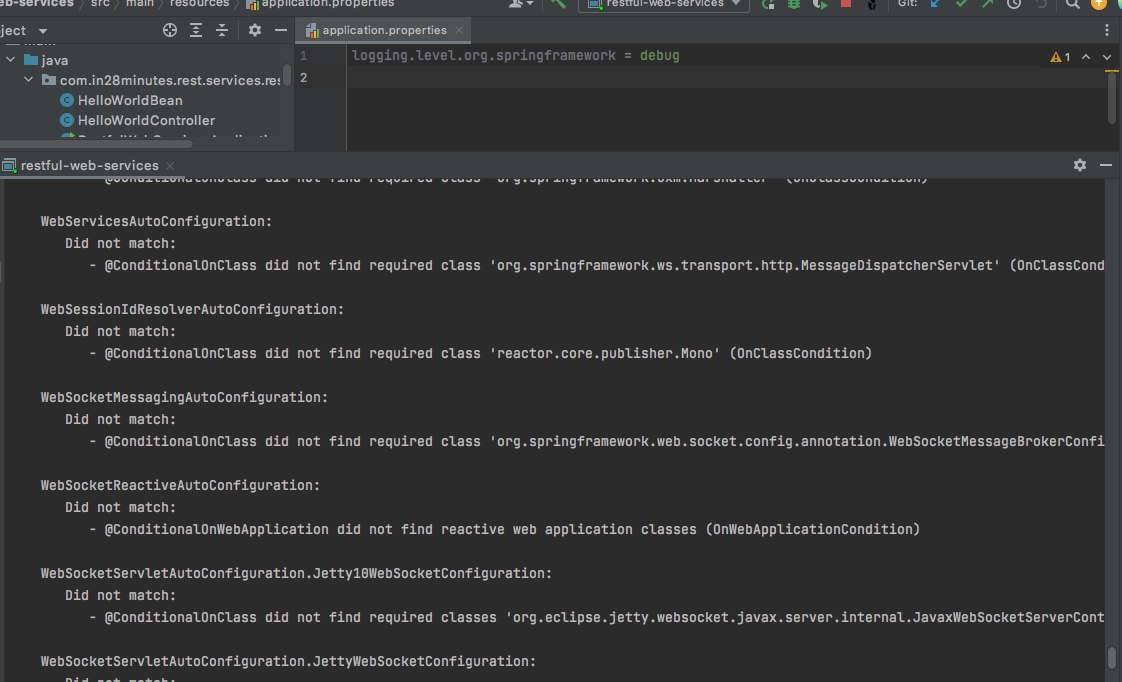This screenshot has height=682, width=1122.
Task: Click the src breadcrumb in the navigation bar
Action: coord(100,4)
